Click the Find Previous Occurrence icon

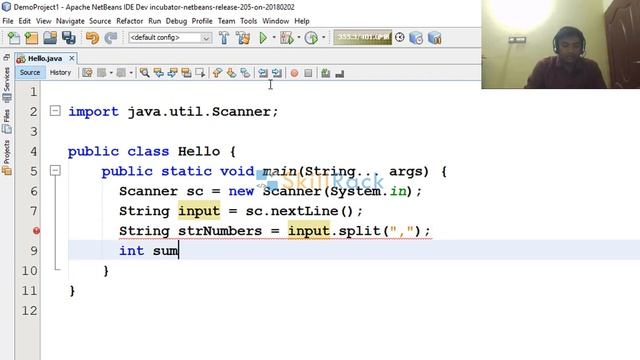pyautogui.click(x=158, y=73)
